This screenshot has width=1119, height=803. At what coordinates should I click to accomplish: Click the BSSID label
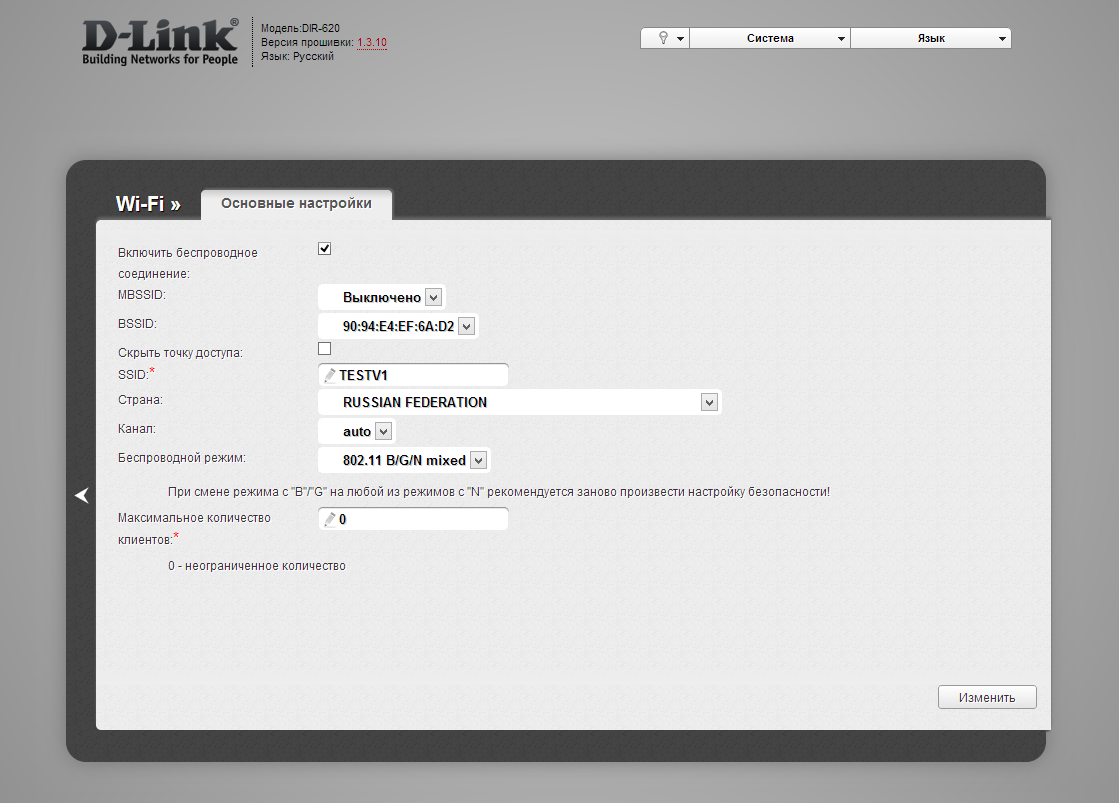tap(137, 324)
